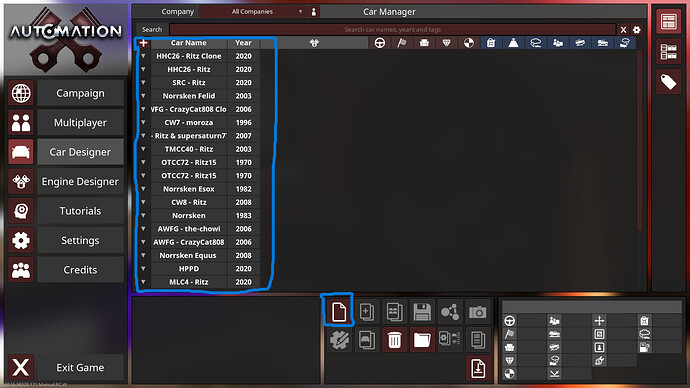Viewport: 690px width, 388px height.
Task: Sort by sofa comfort column header icon
Action: tap(424, 43)
